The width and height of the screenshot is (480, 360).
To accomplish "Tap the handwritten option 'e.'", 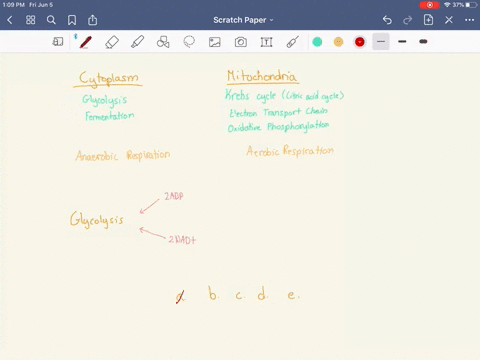I will [x=293, y=295].
